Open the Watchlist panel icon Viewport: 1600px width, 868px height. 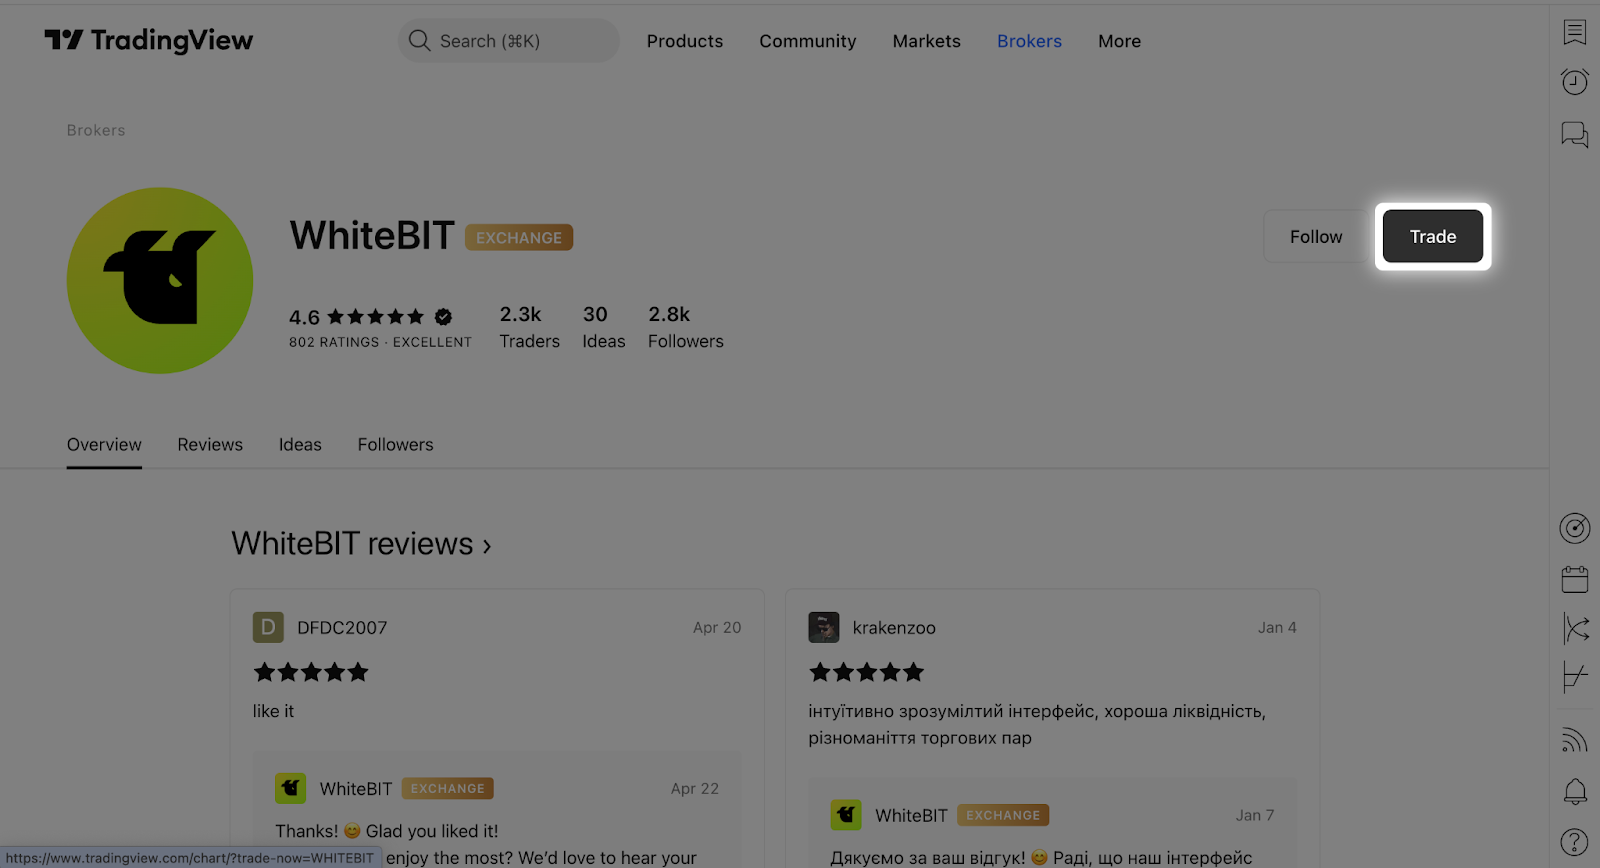(x=1575, y=32)
